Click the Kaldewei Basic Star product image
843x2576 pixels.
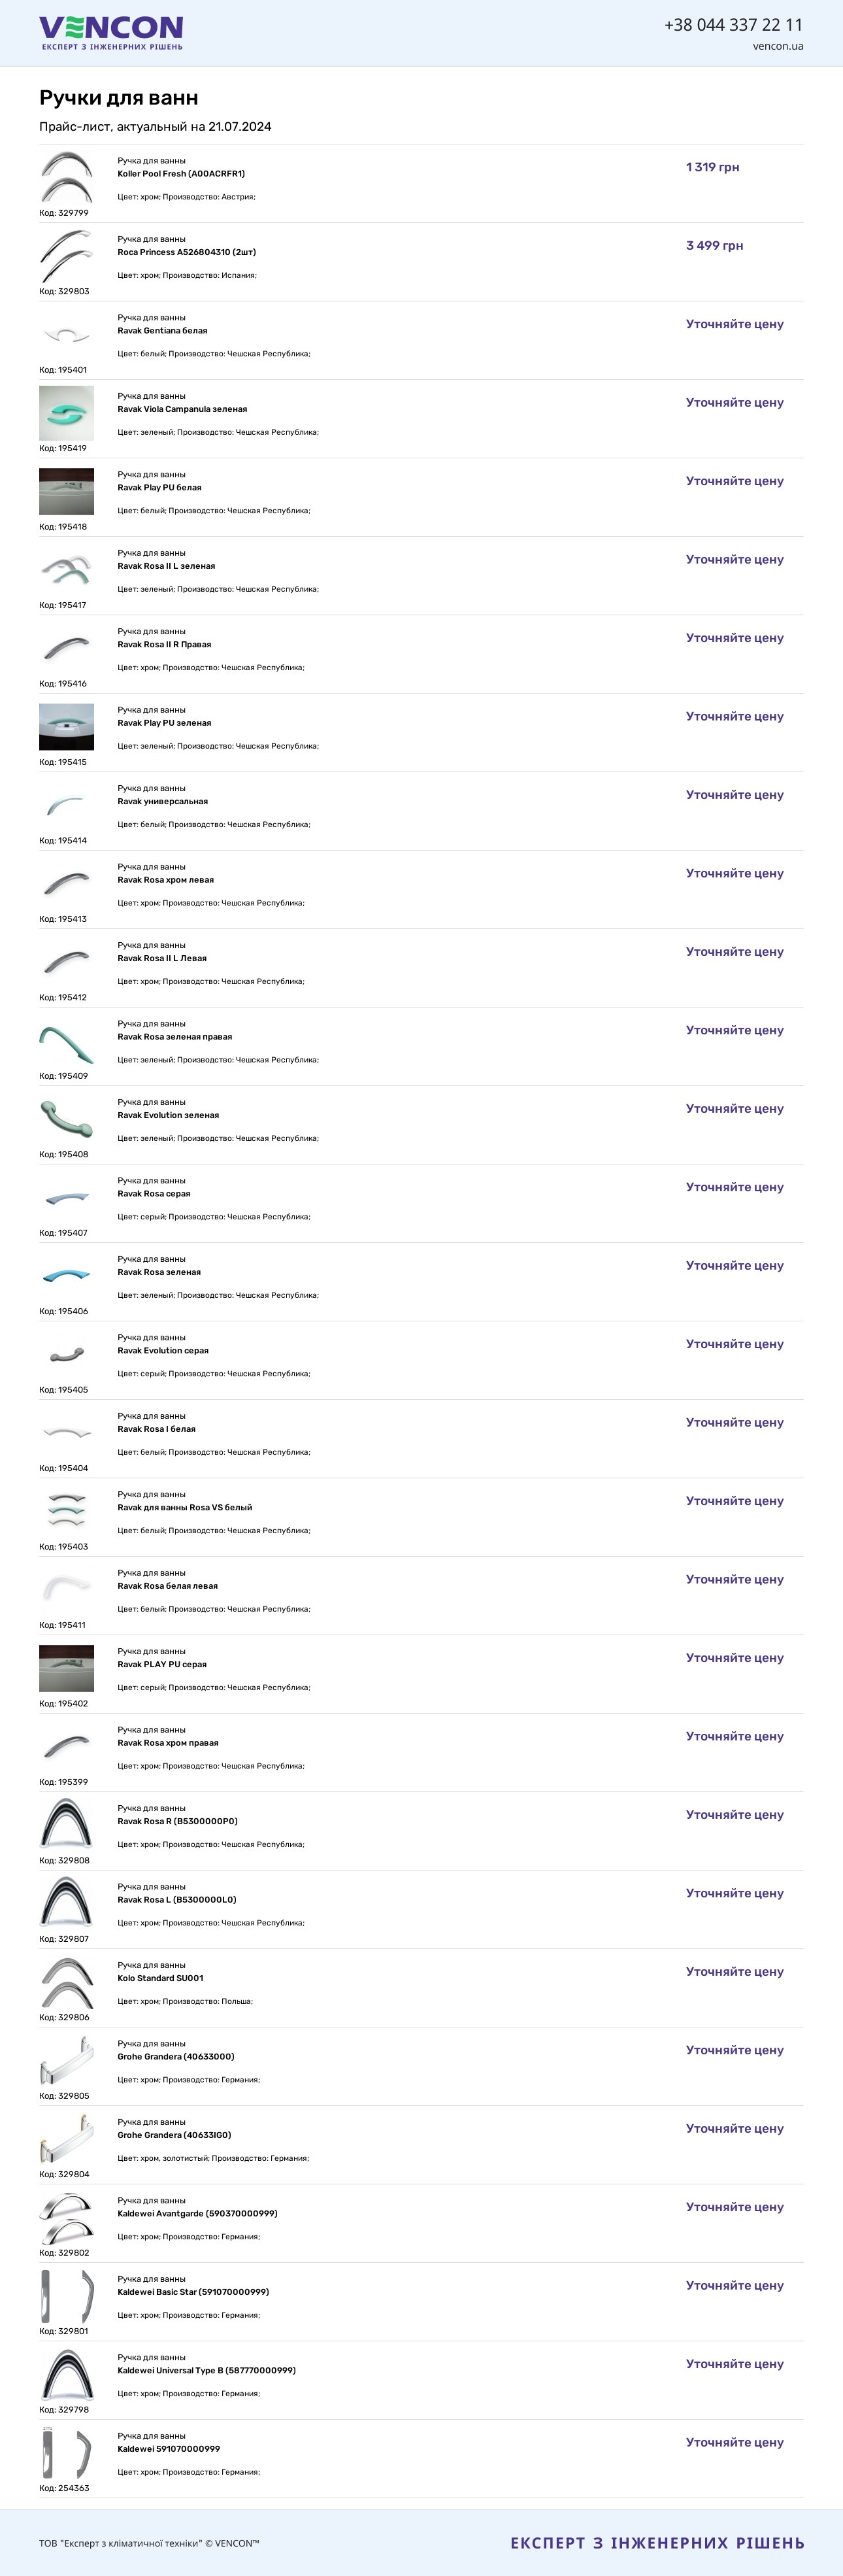[x=66, y=2296]
